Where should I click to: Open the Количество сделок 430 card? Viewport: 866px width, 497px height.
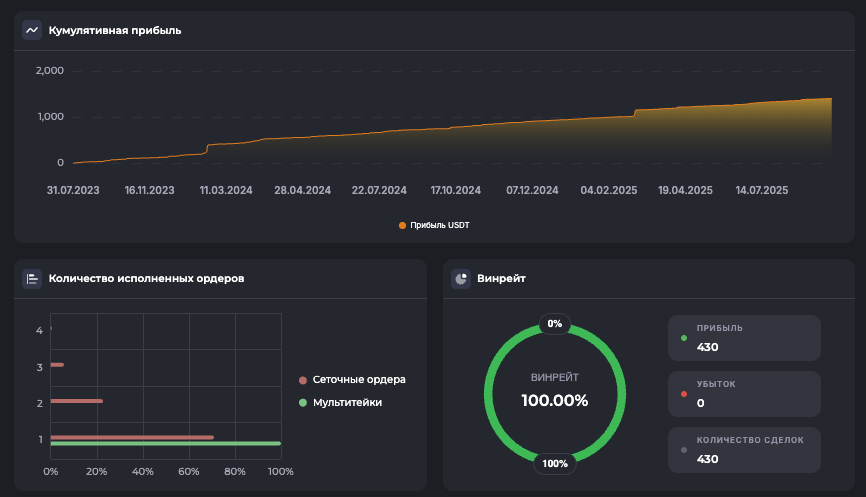pos(744,450)
